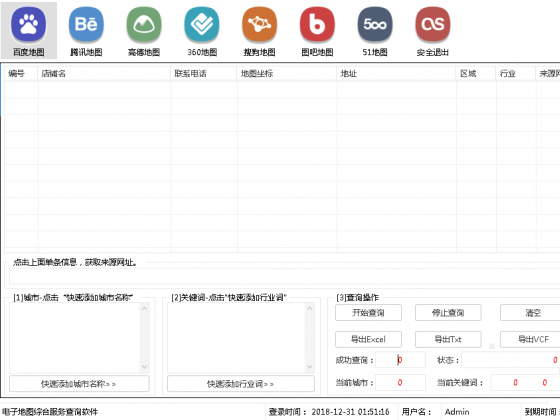The width and height of the screenshot is (560, 420).
Task: Open the 360地图 checkmark icon
Action: 202,25
